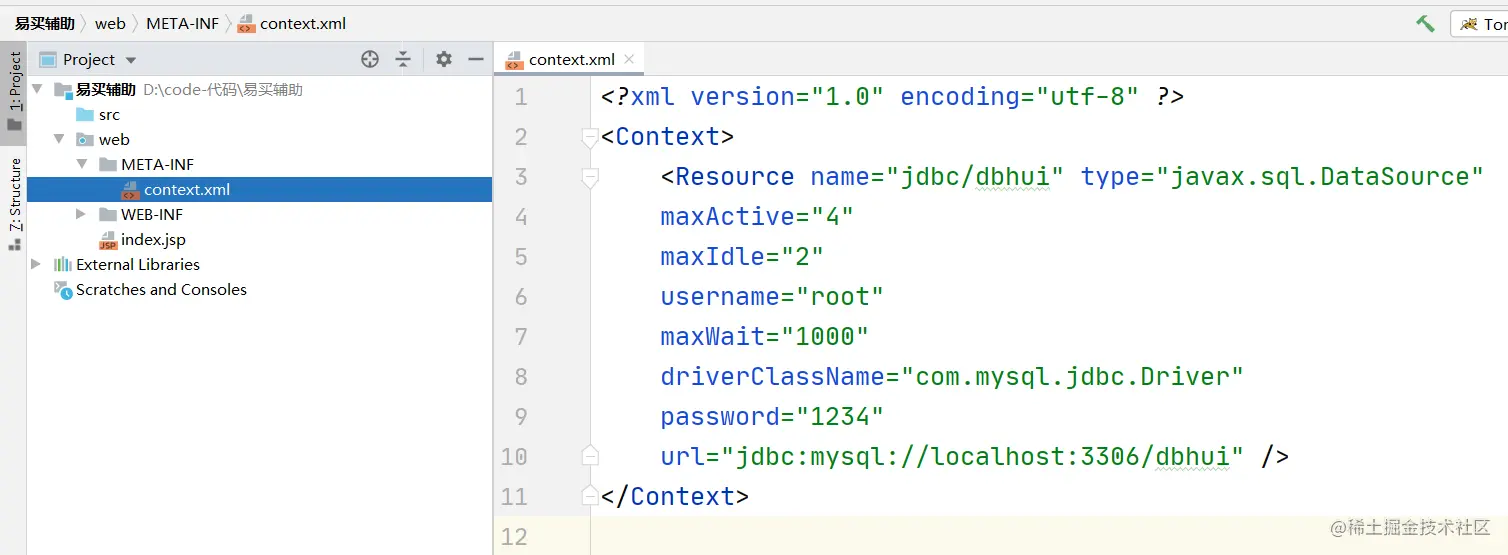Open Scratches and Consoles
This screenshot has width=1508, height=555.
(x=160, y=290)
